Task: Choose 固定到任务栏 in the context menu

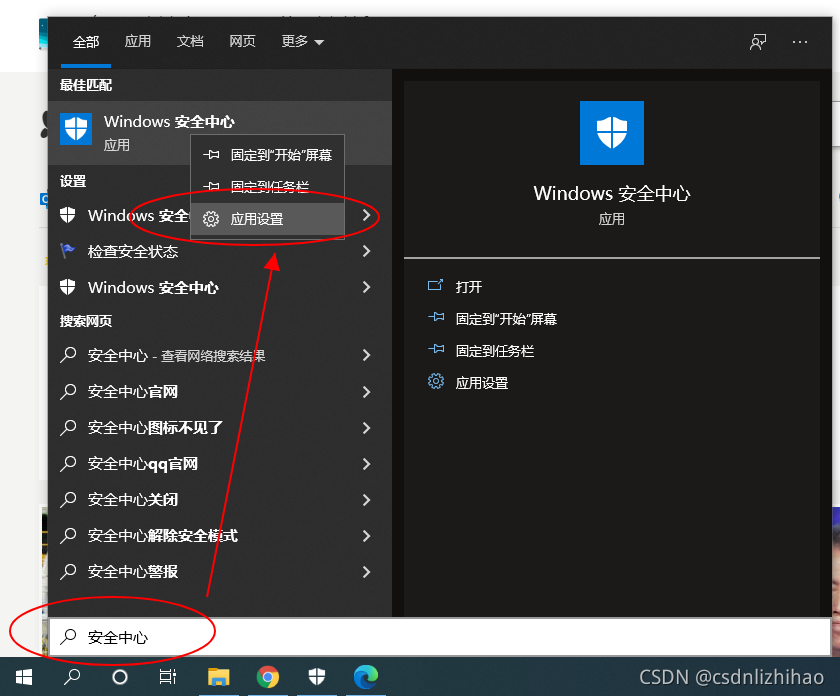Action: (267, 186)
